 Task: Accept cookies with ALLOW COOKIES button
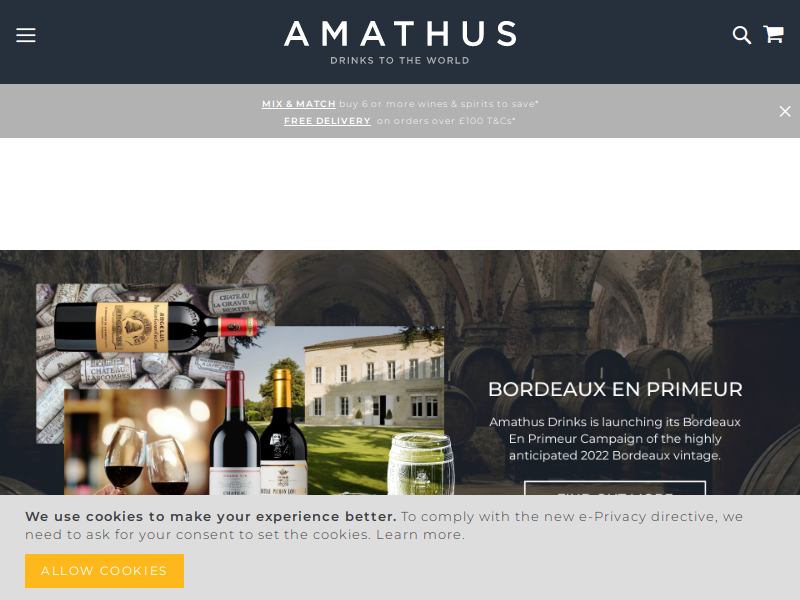[x=105, y=571]
